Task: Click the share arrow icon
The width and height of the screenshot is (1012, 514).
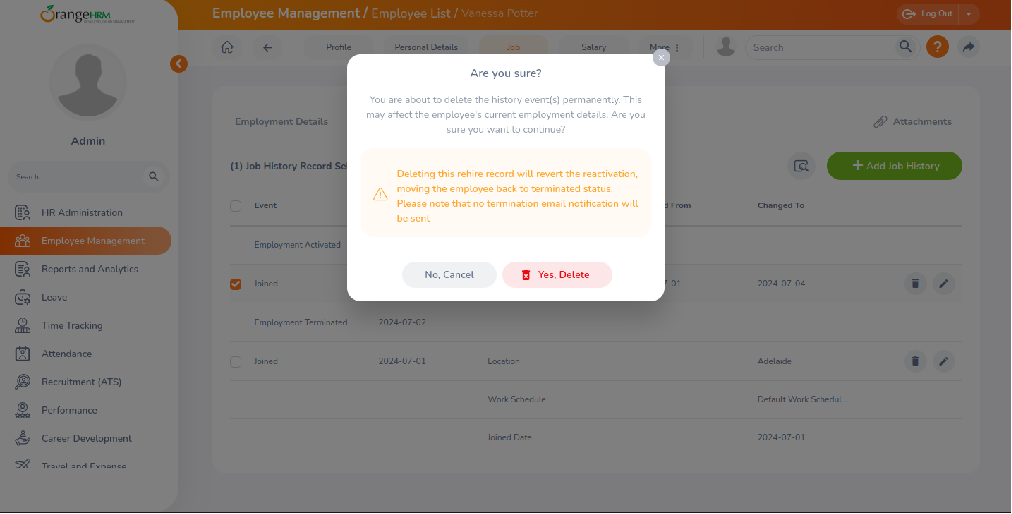Action: coord(968,47)
